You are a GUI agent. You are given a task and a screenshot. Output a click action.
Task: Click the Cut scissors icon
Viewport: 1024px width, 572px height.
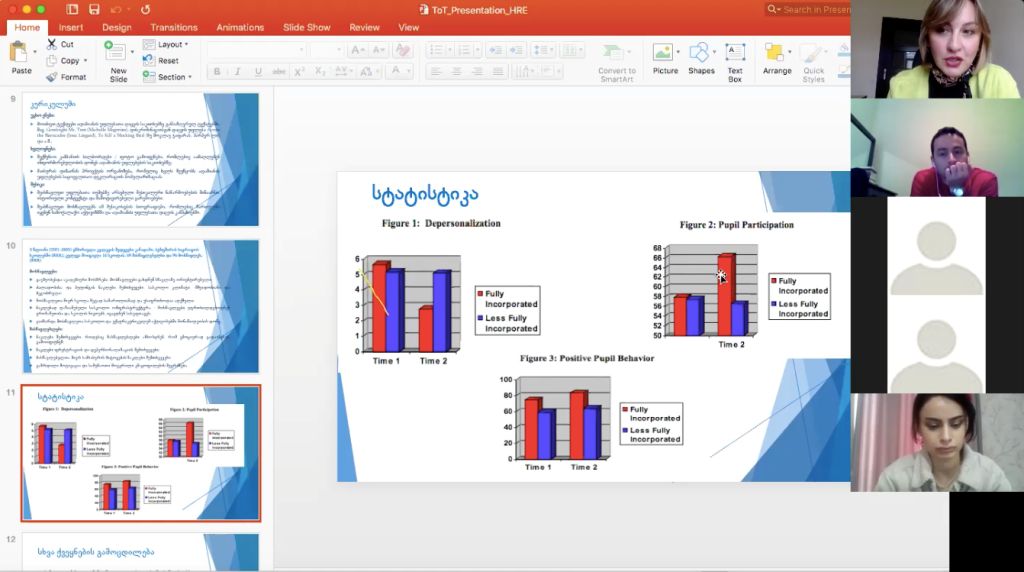coord(52,45)
